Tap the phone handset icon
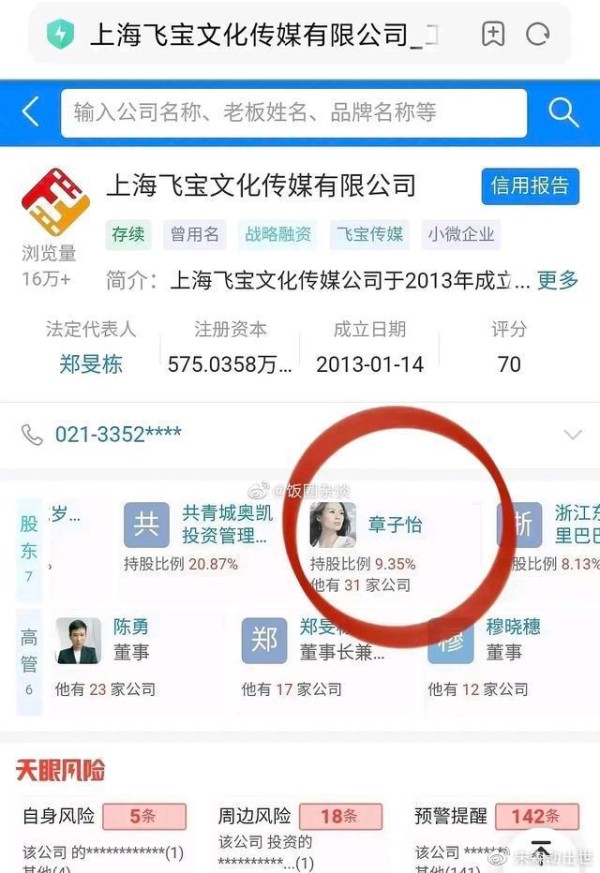 (32, 435)
